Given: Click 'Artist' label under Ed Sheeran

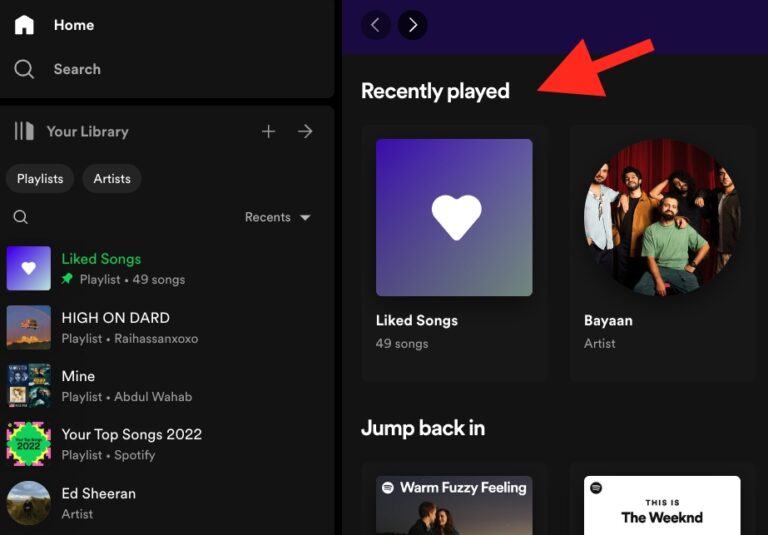Looking at the screenshot, I should [x=77, y=514].
